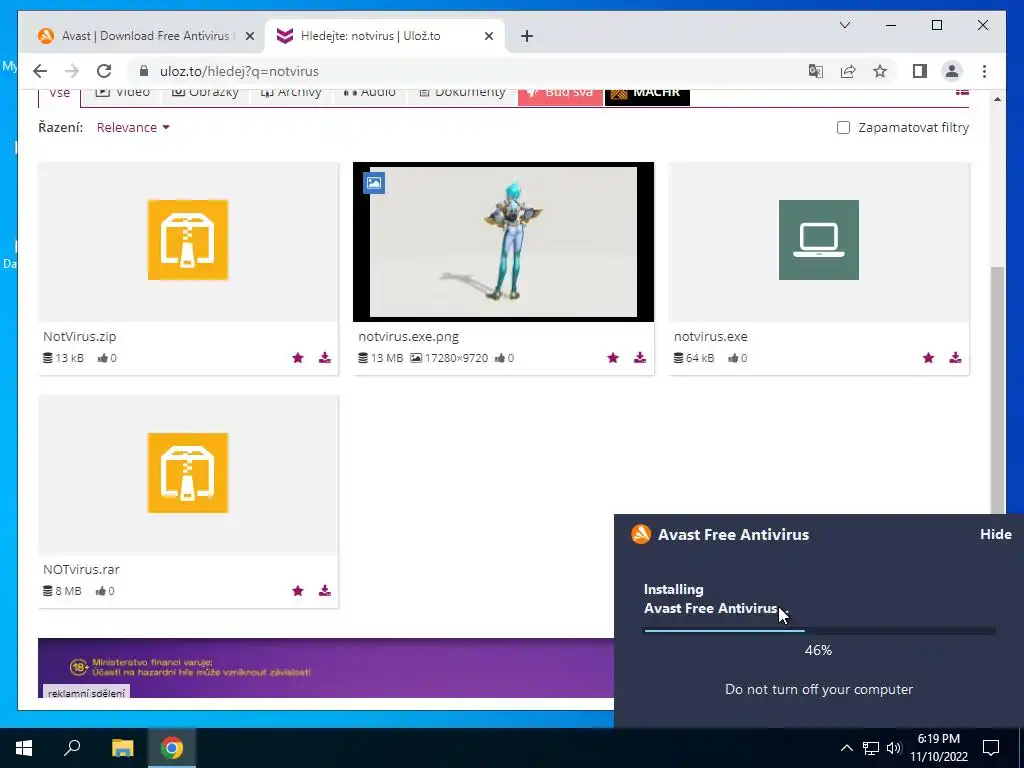Download notvirus.exe using its download icon
Image resolution: width=1024 pixels, height=768 pixels.
(x=955, y=358)
